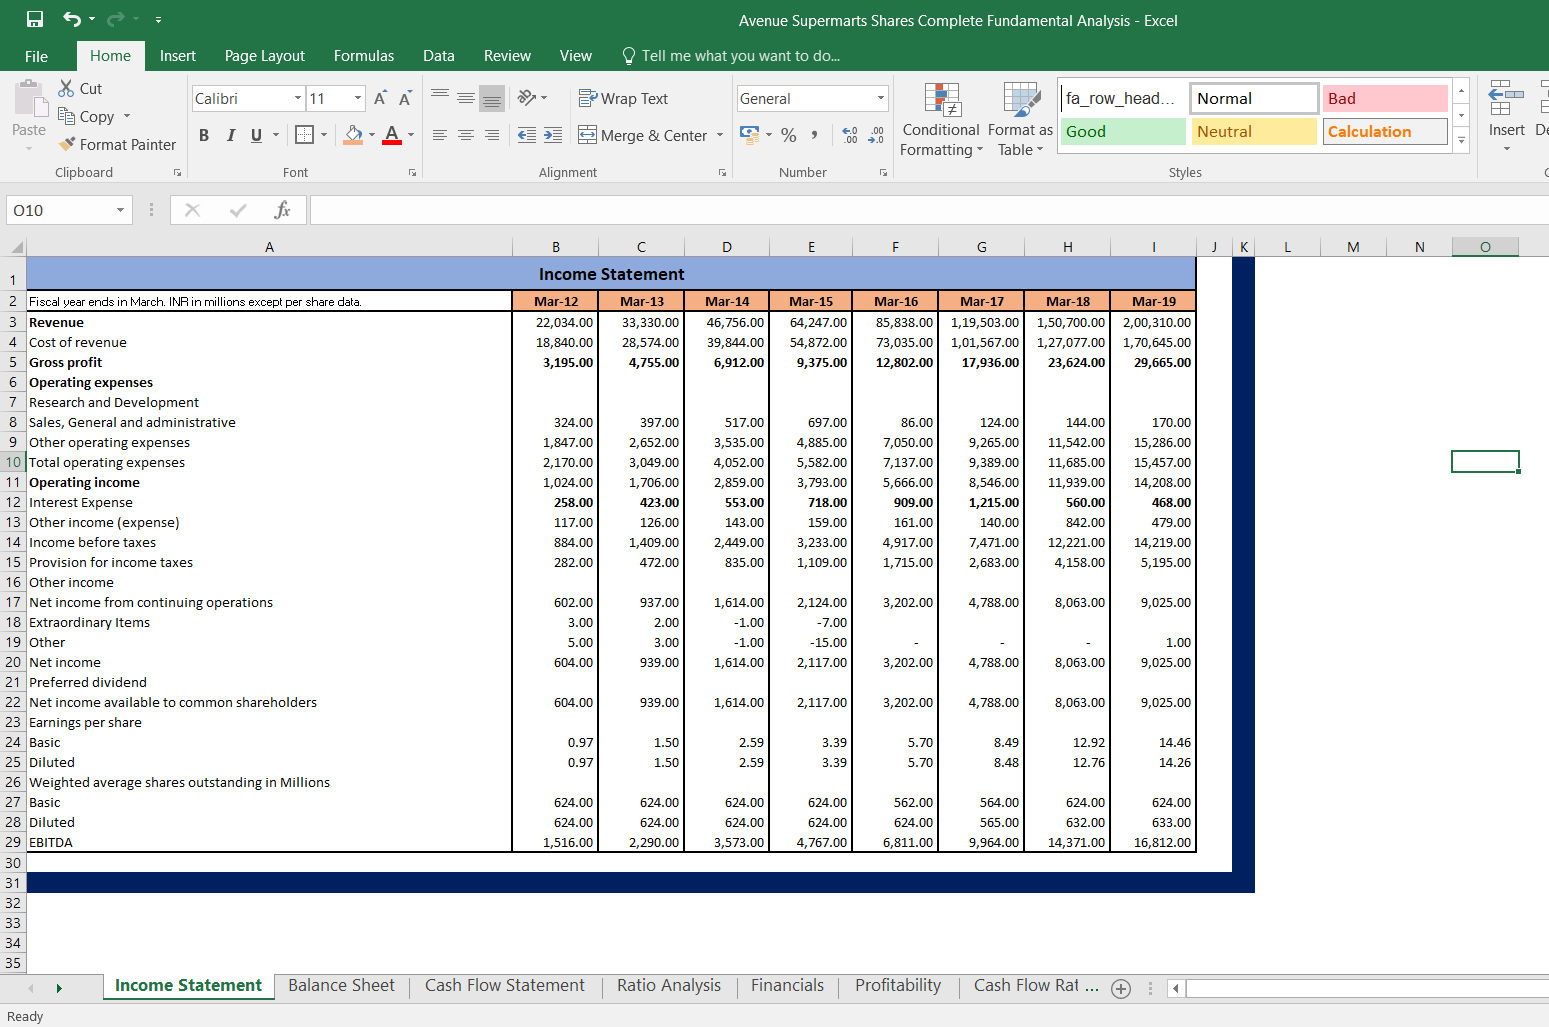Image resolution: width=1549 pixels, height=1027 pixels.
Task: Apply the Percent Style icon
Action: click(789, 135)
